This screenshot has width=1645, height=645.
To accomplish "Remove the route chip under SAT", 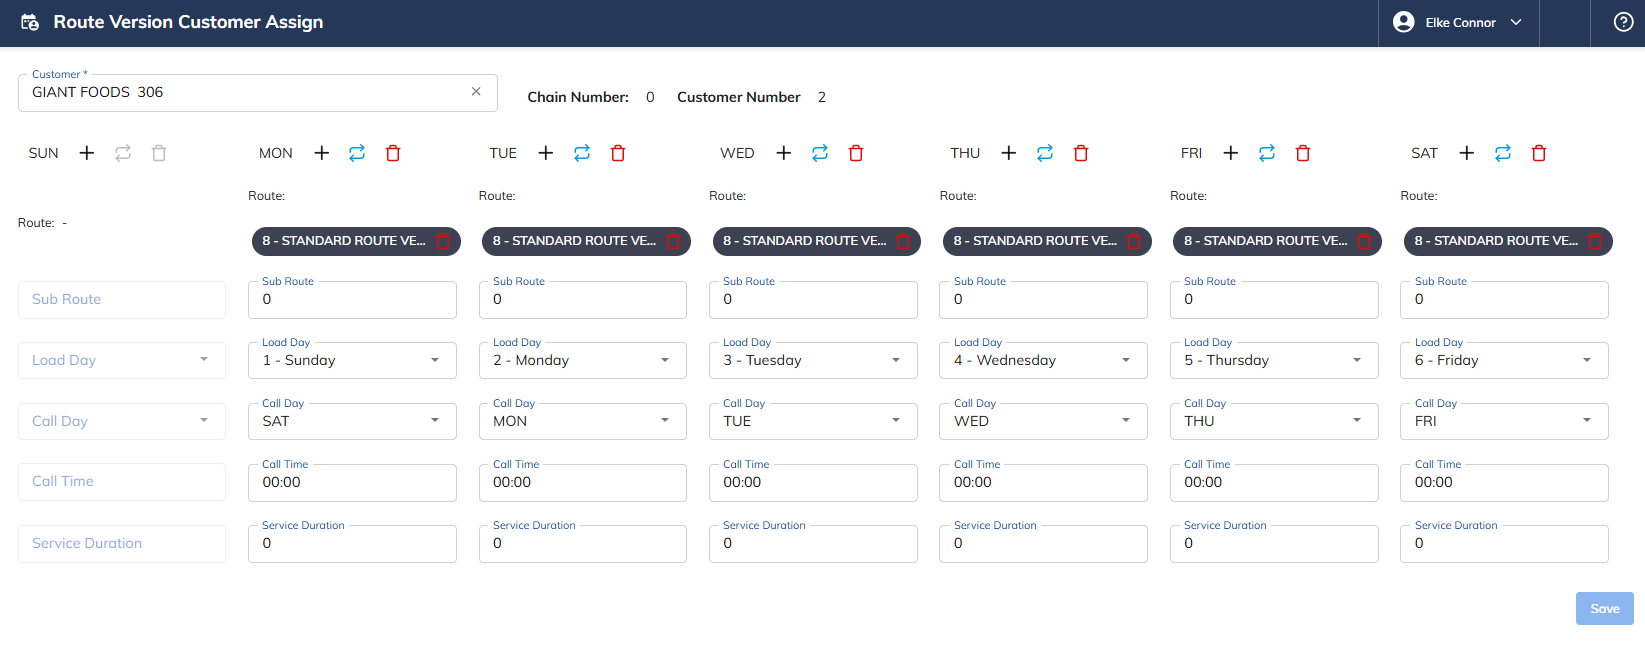I will (1595, 241).
